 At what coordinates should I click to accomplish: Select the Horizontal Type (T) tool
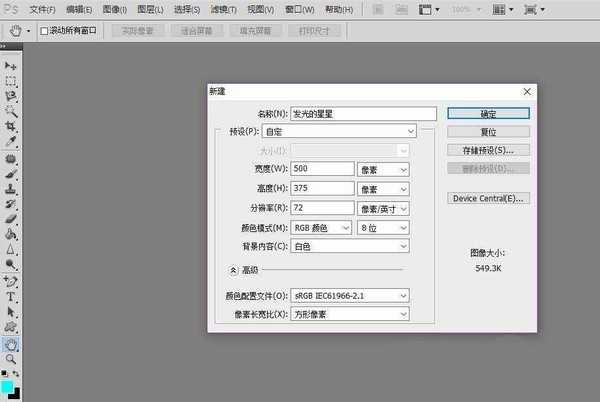11,297
